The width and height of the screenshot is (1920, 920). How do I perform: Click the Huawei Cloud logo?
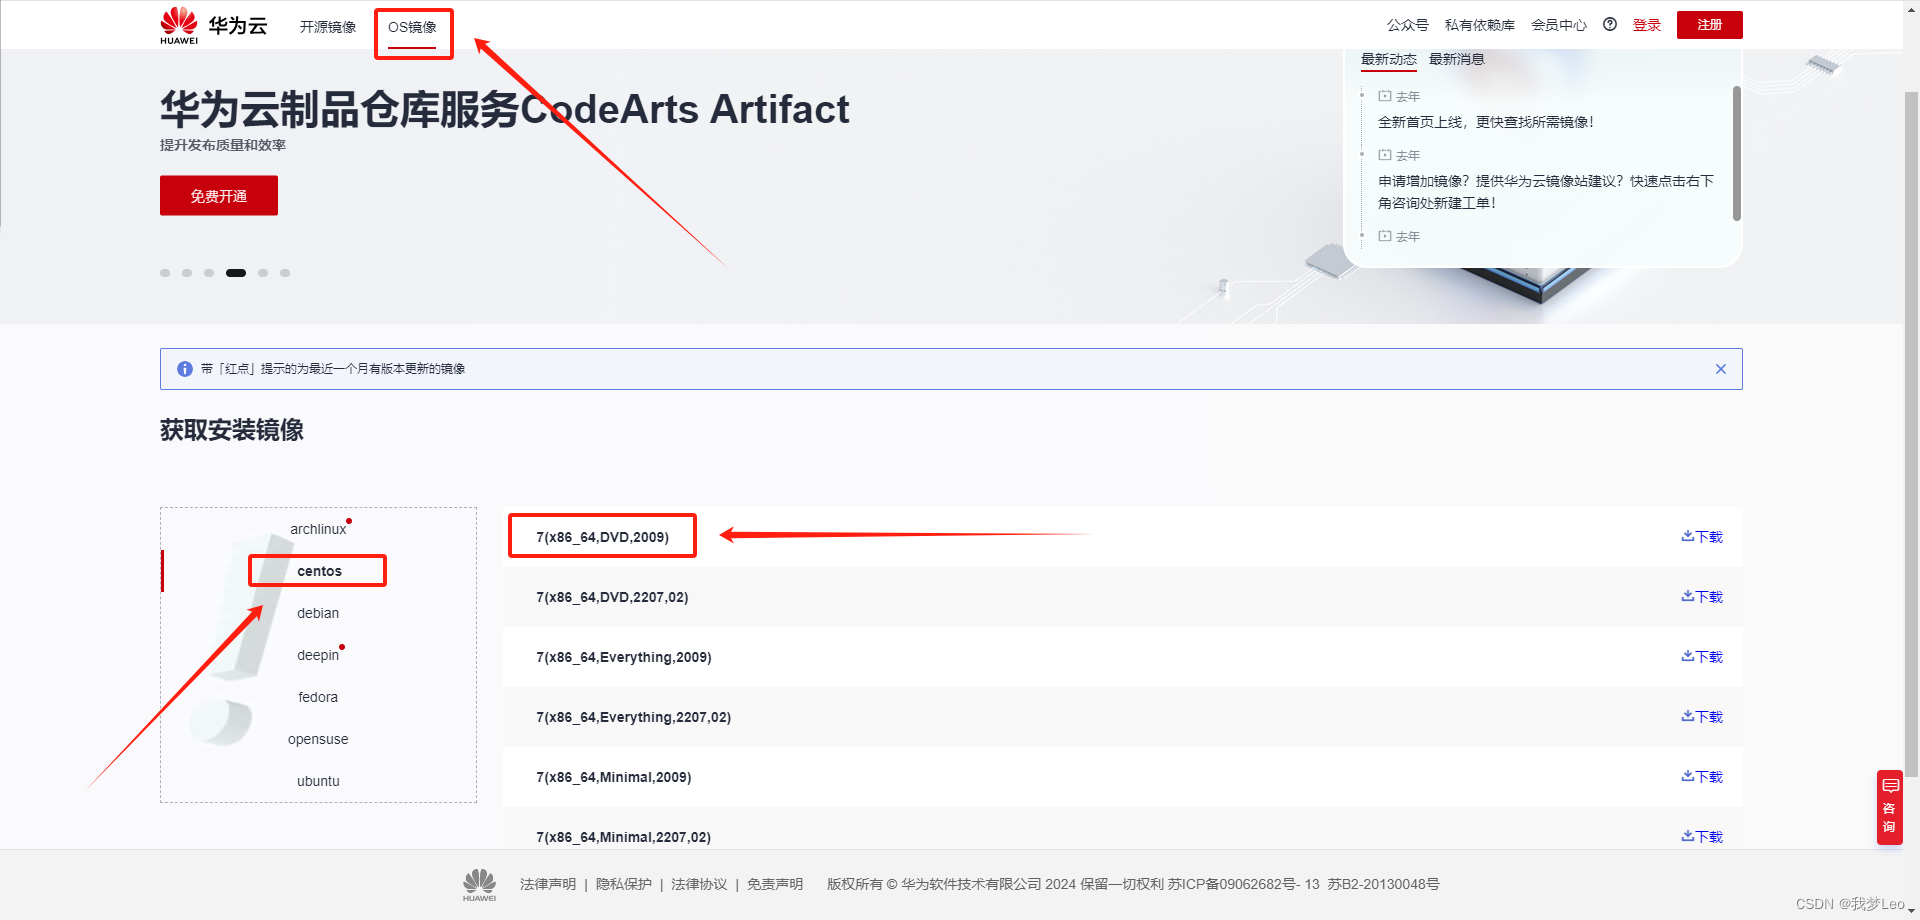click(214, 25)
